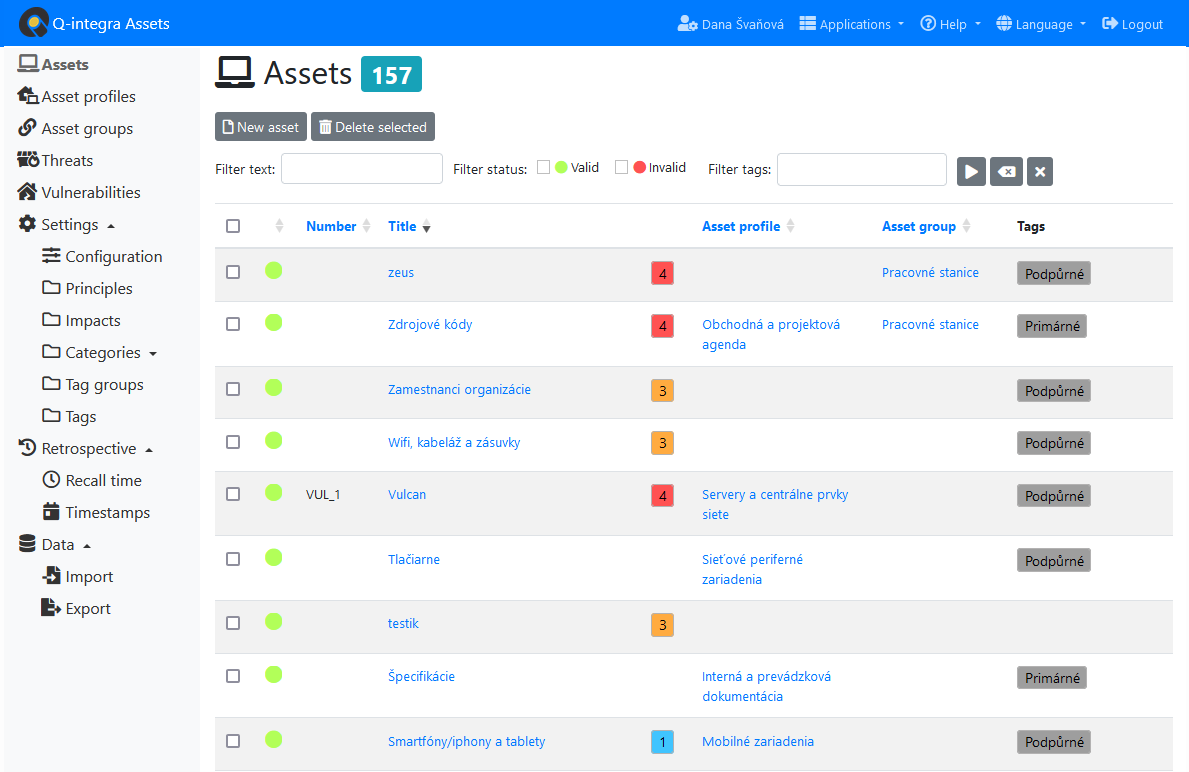The height and width of the screenshot is (772, 1189).
Task: Focus the Filter tags input field
Action: (862, 168)
